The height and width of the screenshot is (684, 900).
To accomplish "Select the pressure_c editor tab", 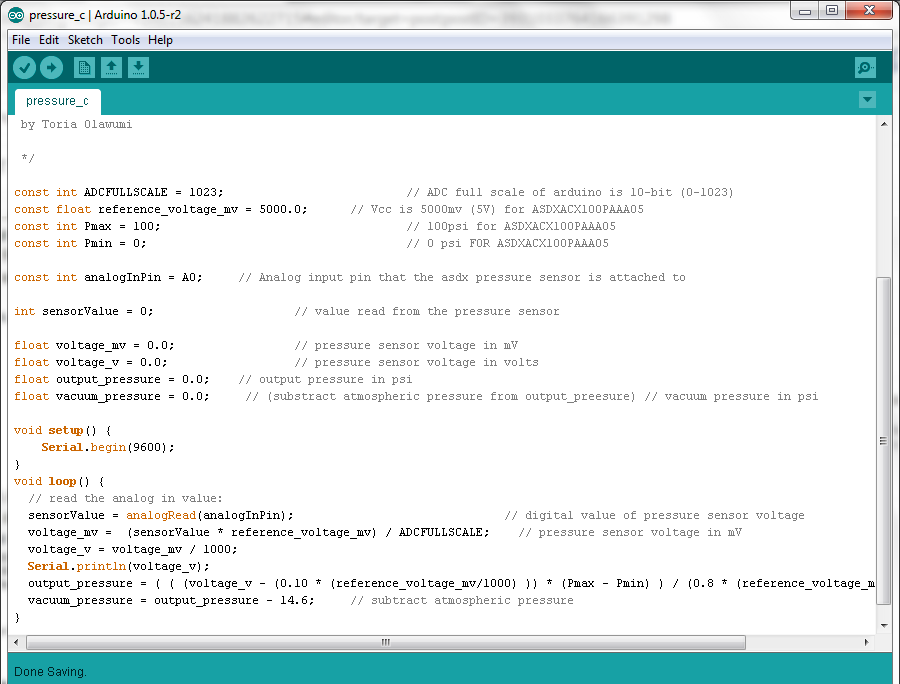I will click(57, 100).
